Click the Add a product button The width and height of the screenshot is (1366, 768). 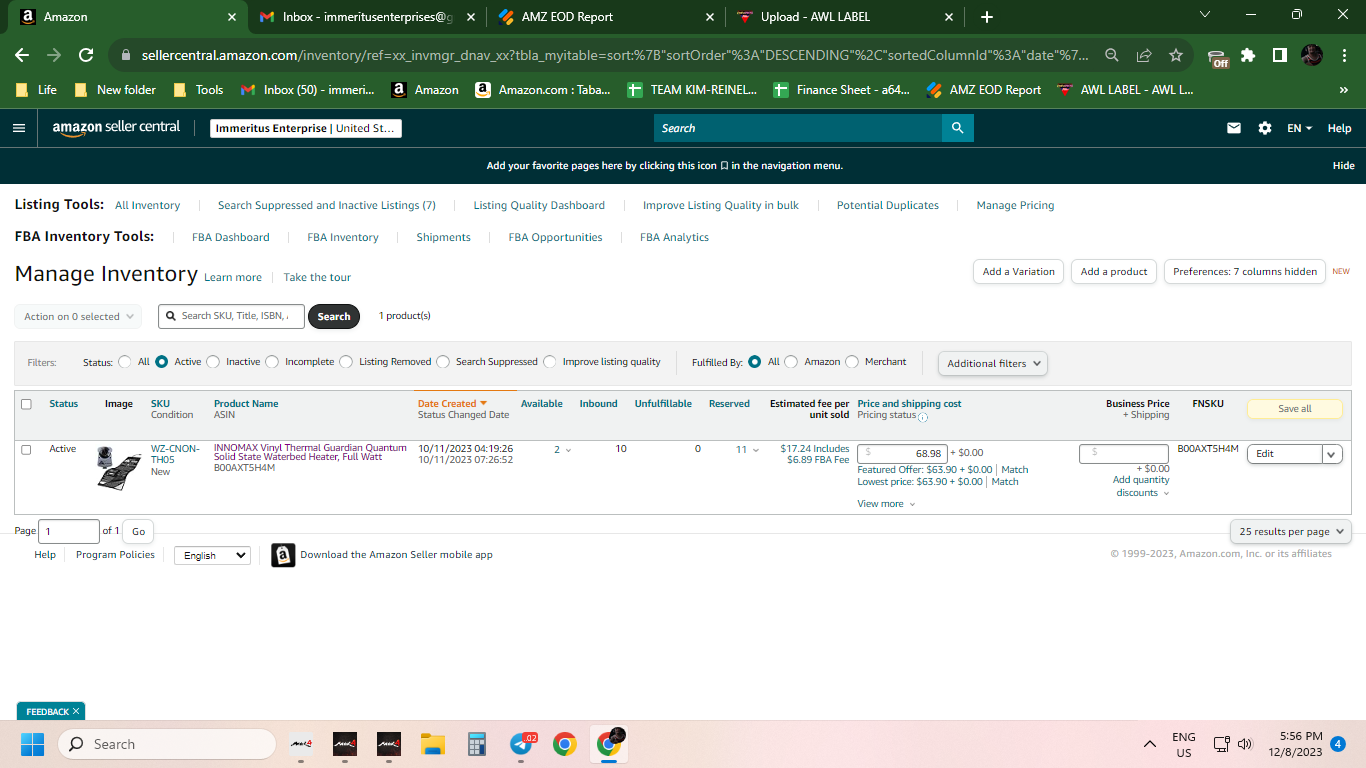pos(1114,271)
